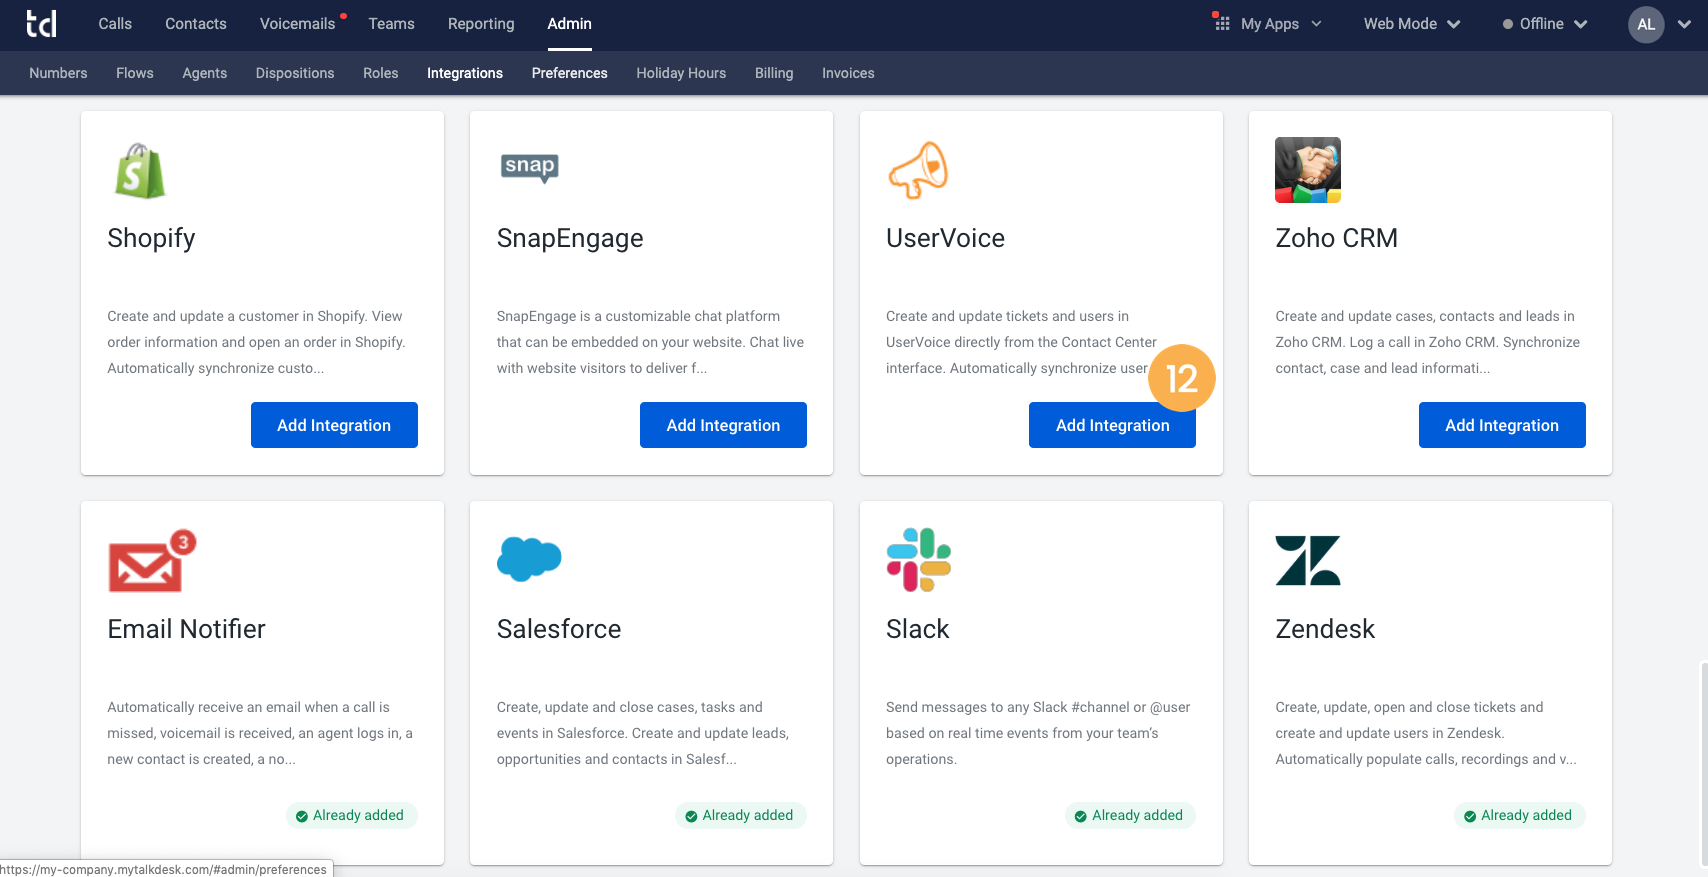Click Already added badge for Zendesk
This screenshot has width=1708, height=877.
tap(1519, 815)
